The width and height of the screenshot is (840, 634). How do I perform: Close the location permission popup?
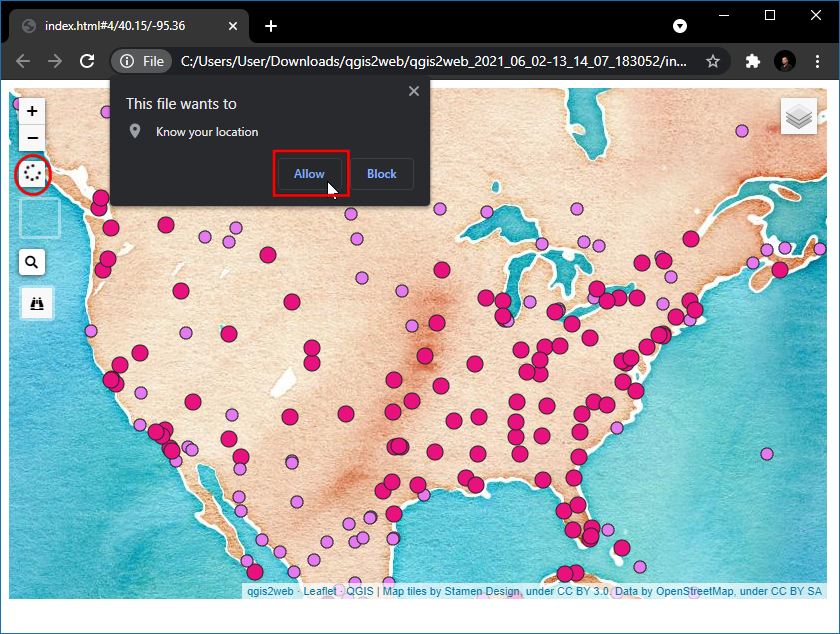click(x=414, y=92)
